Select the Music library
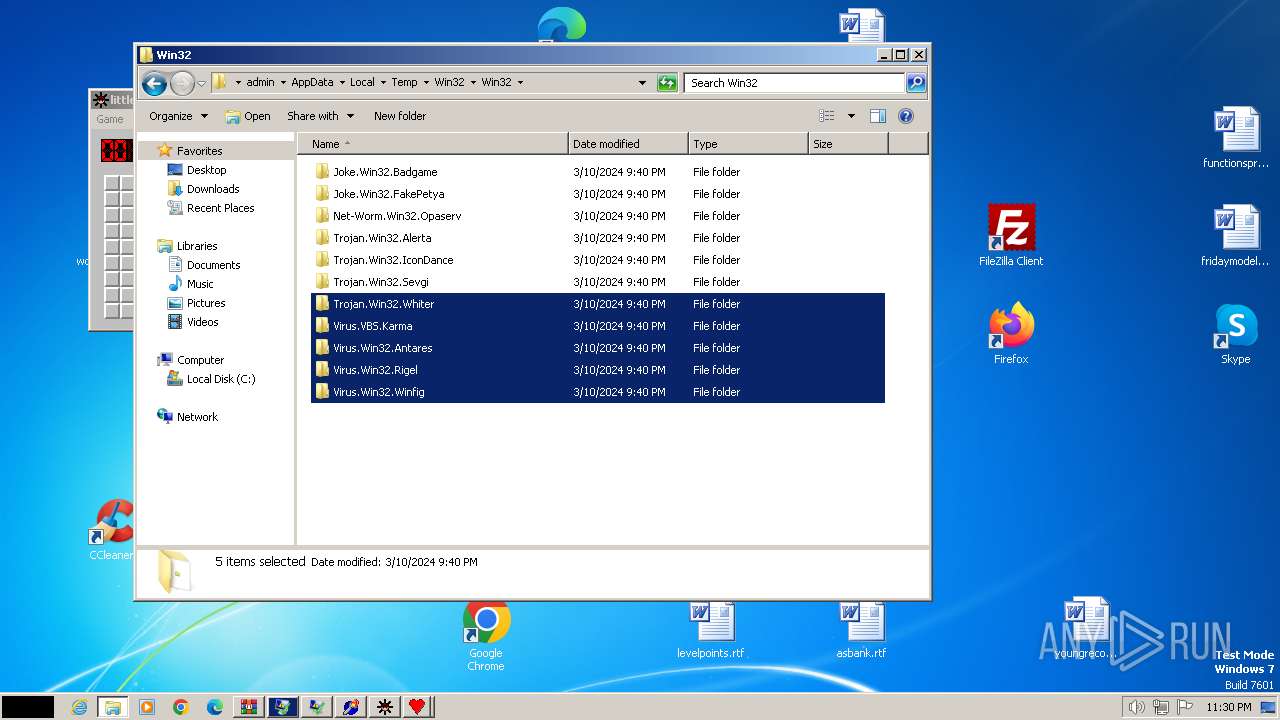1280x720 pixels. point(200,284)
